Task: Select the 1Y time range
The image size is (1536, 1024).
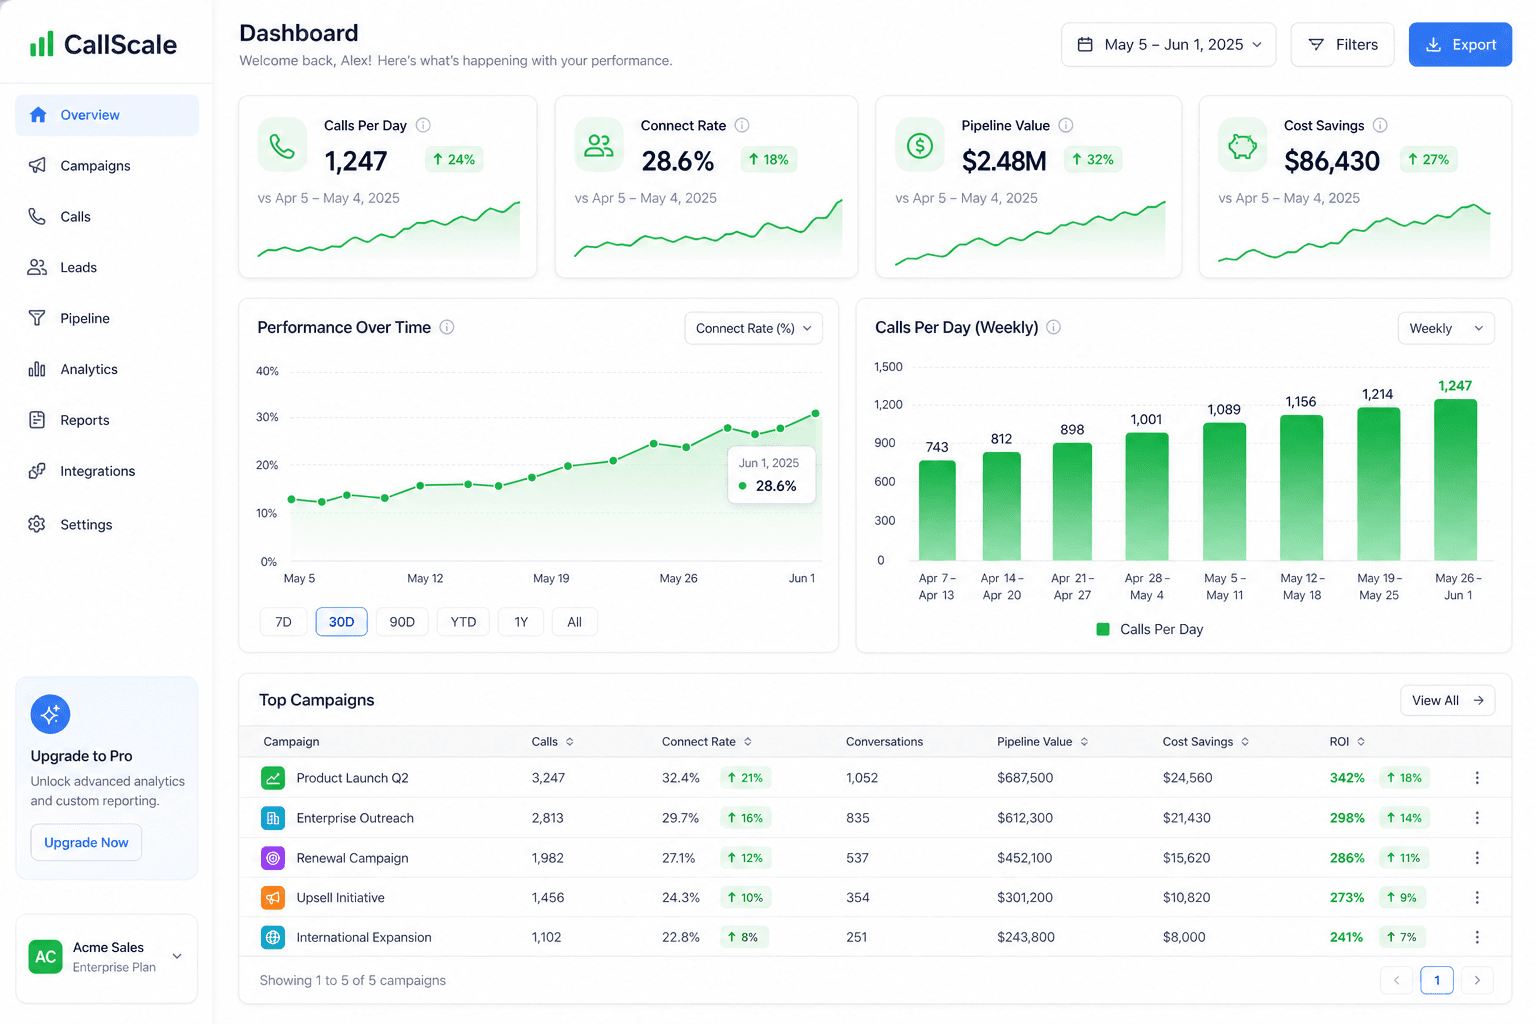Action: [x=521, y=622]
